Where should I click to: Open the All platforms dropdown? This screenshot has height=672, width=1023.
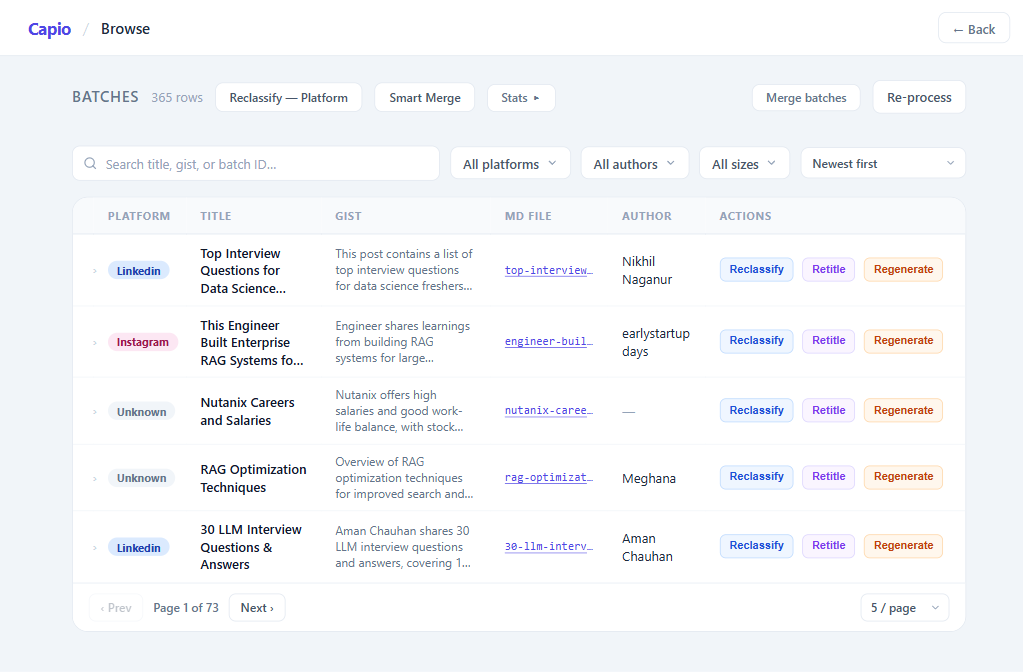(510, 164)
